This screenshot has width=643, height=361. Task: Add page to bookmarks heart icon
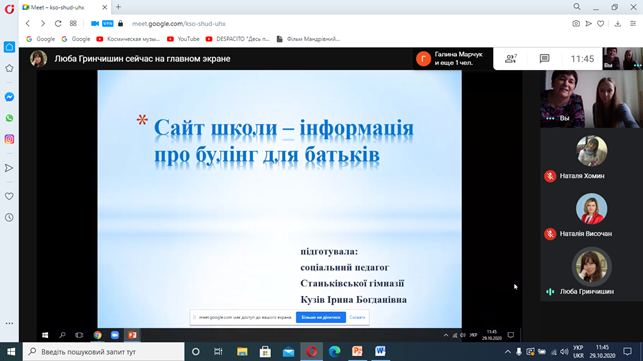[x=600, y=23]
